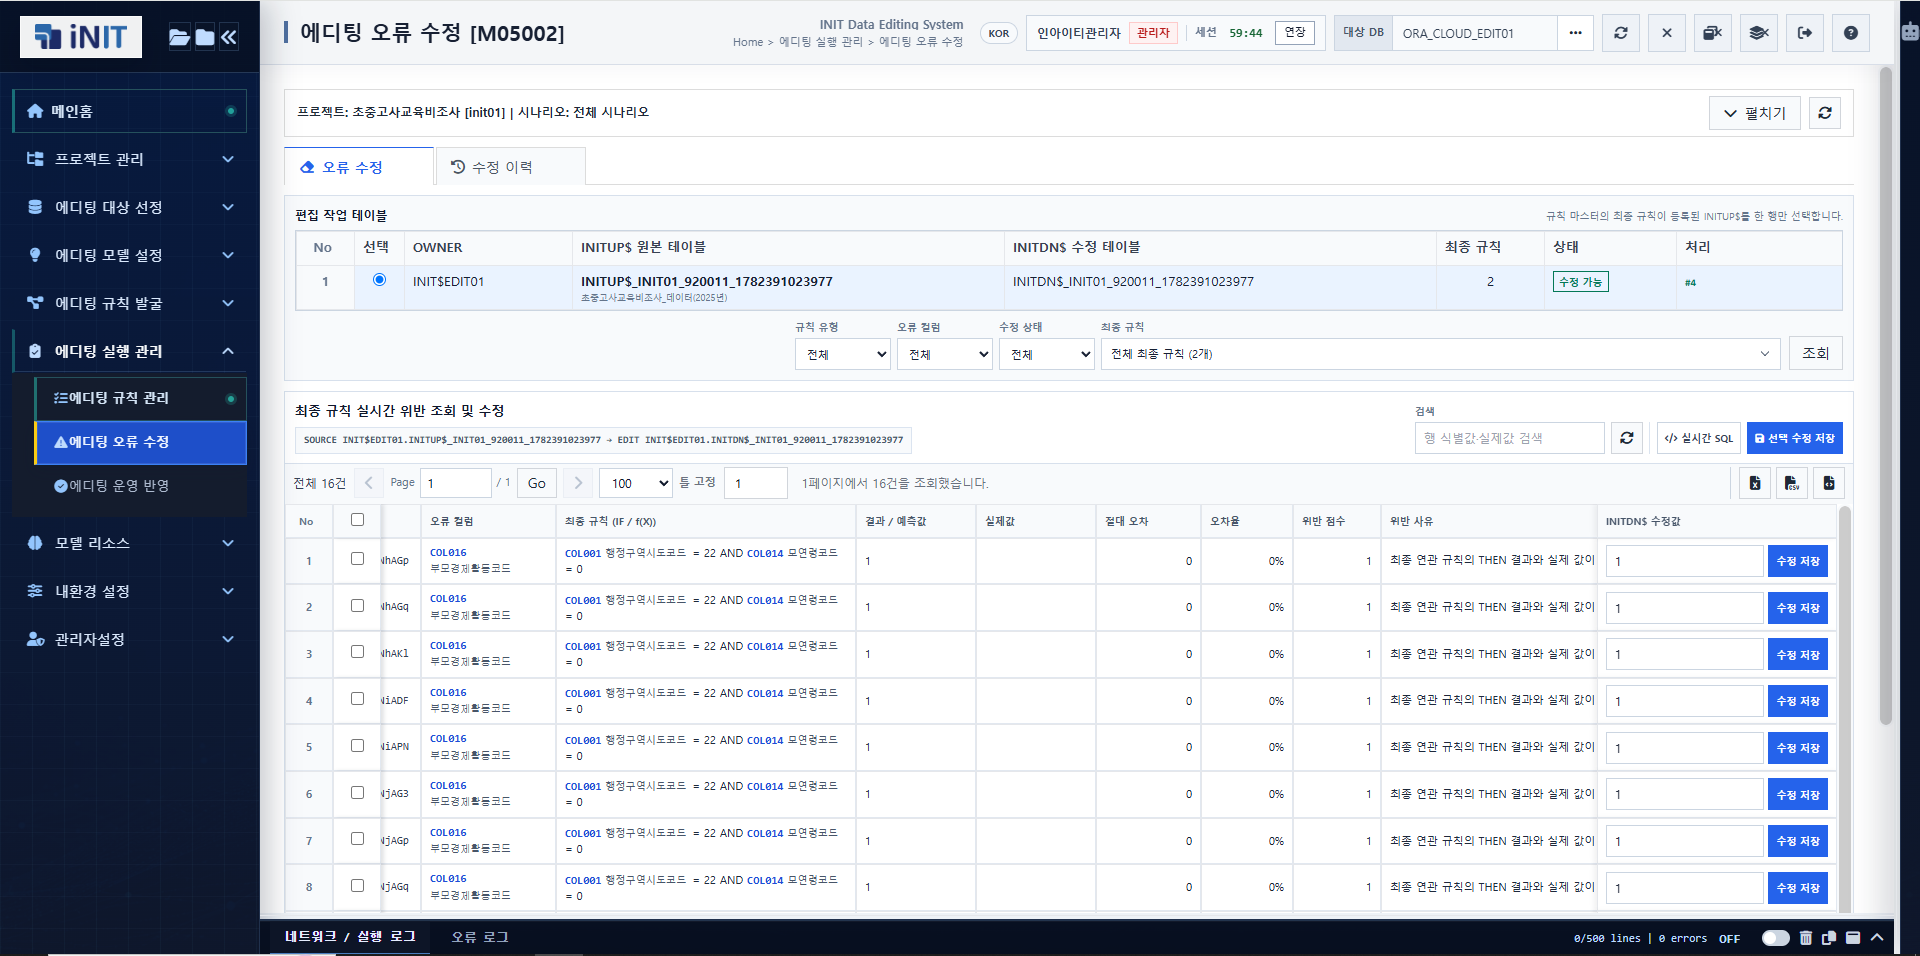Click the 조회 search button
This screenshot has width=1920, height=956.
[1815, 353]
